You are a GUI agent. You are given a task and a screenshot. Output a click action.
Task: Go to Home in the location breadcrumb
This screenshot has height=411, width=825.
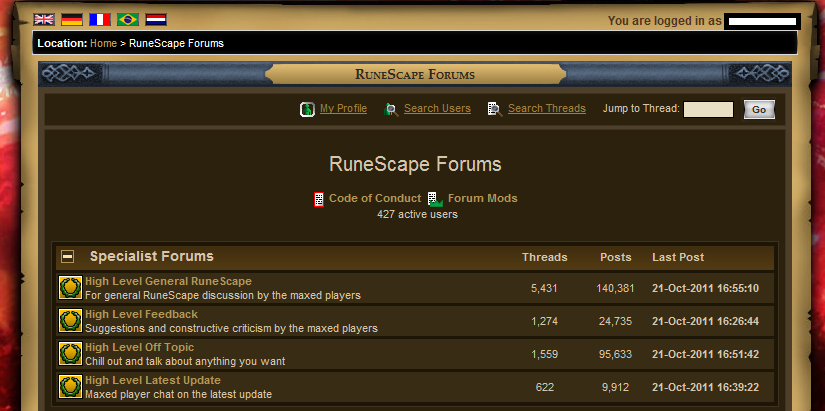103,43
